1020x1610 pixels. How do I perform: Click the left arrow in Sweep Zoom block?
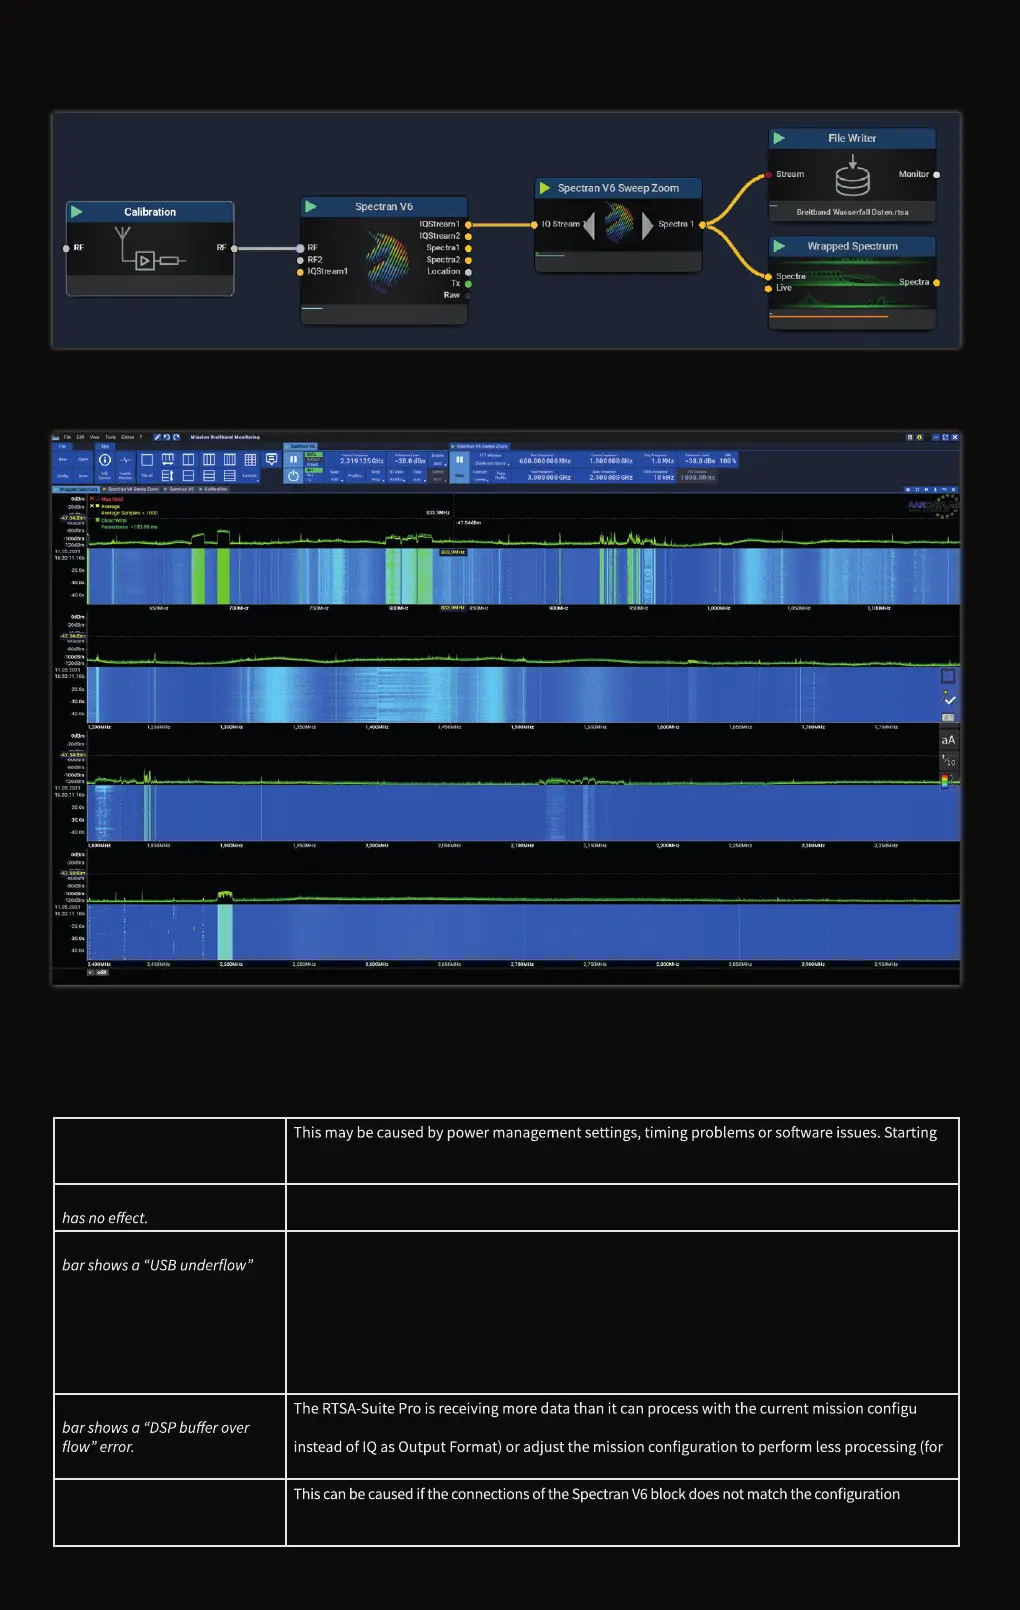pyautogui.click(x=589, y=225)
